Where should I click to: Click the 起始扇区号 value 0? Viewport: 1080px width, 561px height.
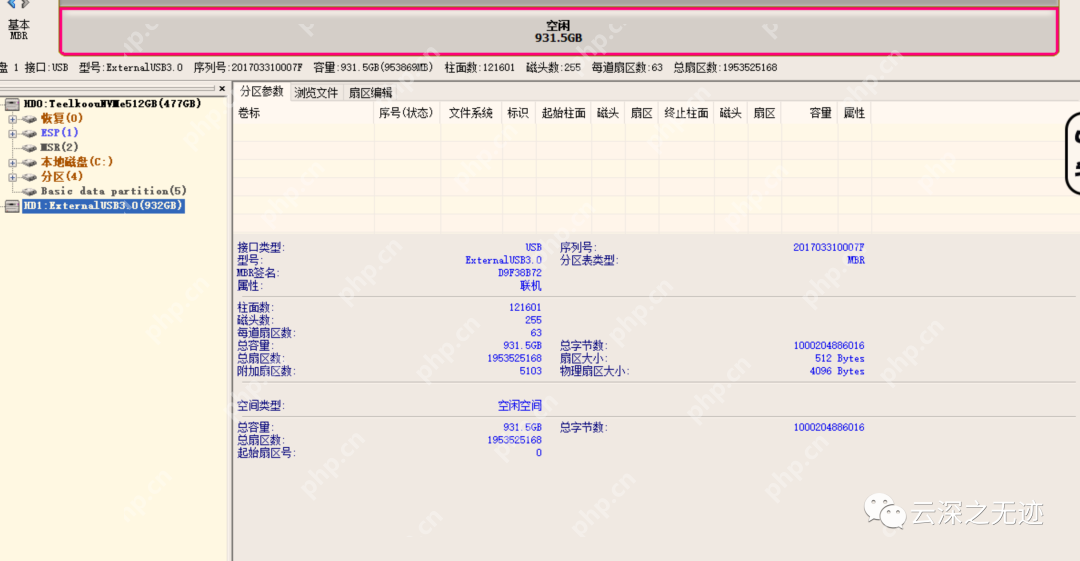point(539,453)
